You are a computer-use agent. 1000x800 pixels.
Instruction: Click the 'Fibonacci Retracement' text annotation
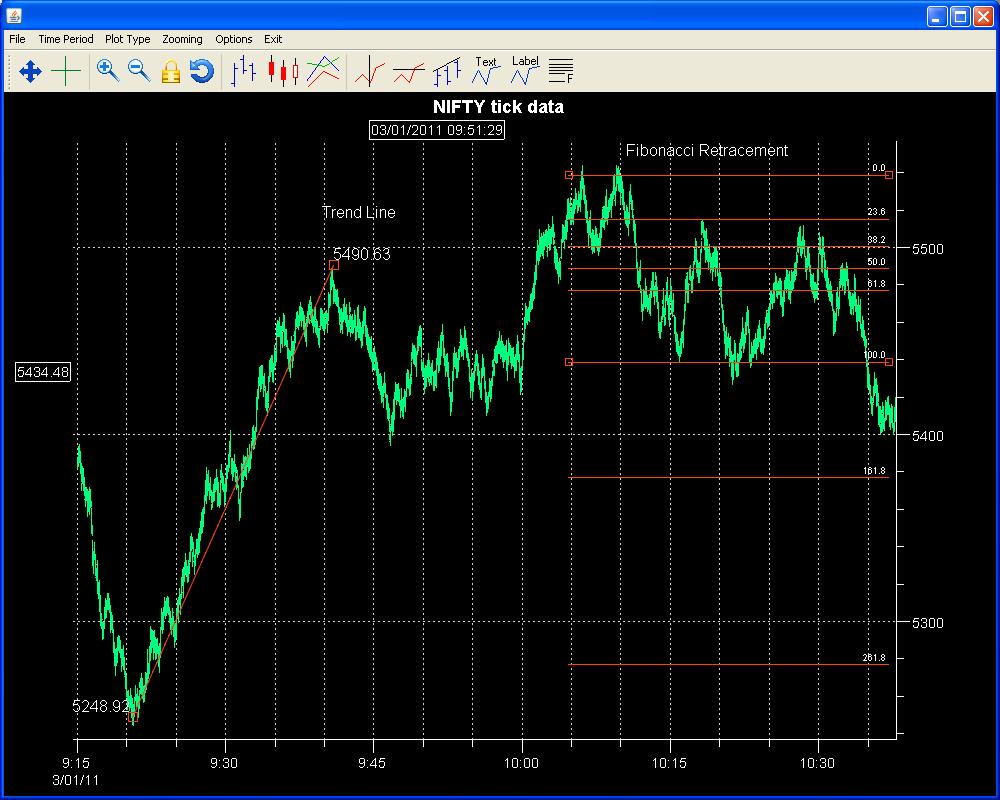click(x=707, y=151)
